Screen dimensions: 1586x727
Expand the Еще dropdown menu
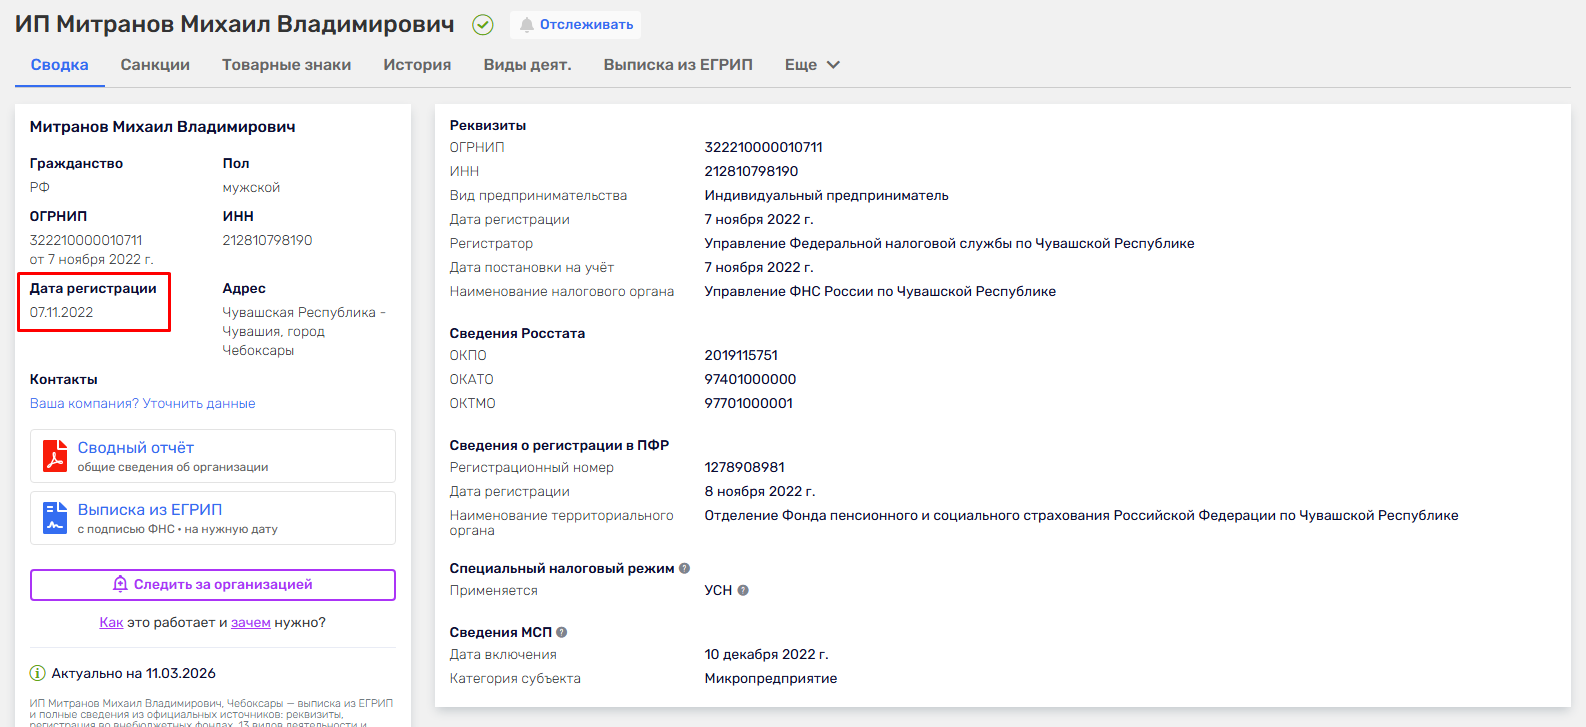click(812, 65)
